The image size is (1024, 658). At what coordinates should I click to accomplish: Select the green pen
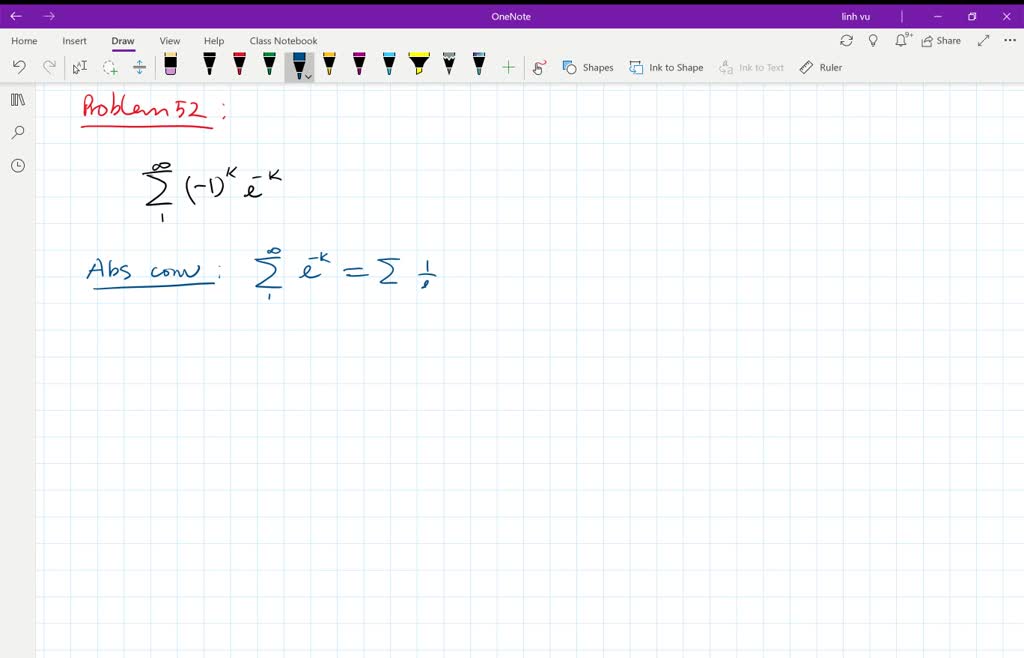269,67
